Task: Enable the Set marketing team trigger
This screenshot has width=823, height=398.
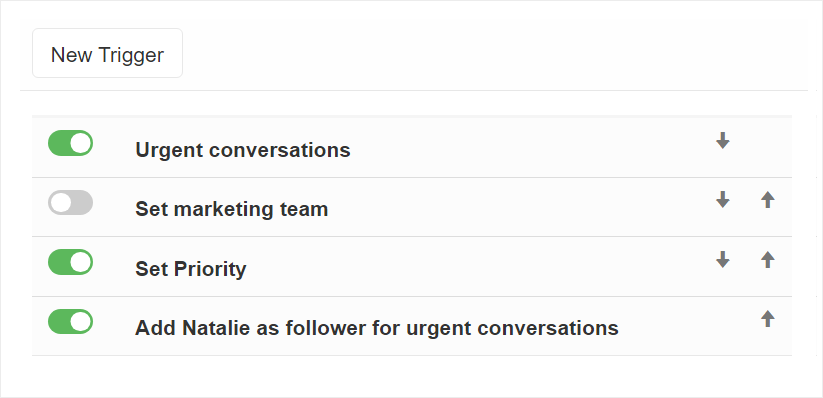Action: tap(70, 203)
